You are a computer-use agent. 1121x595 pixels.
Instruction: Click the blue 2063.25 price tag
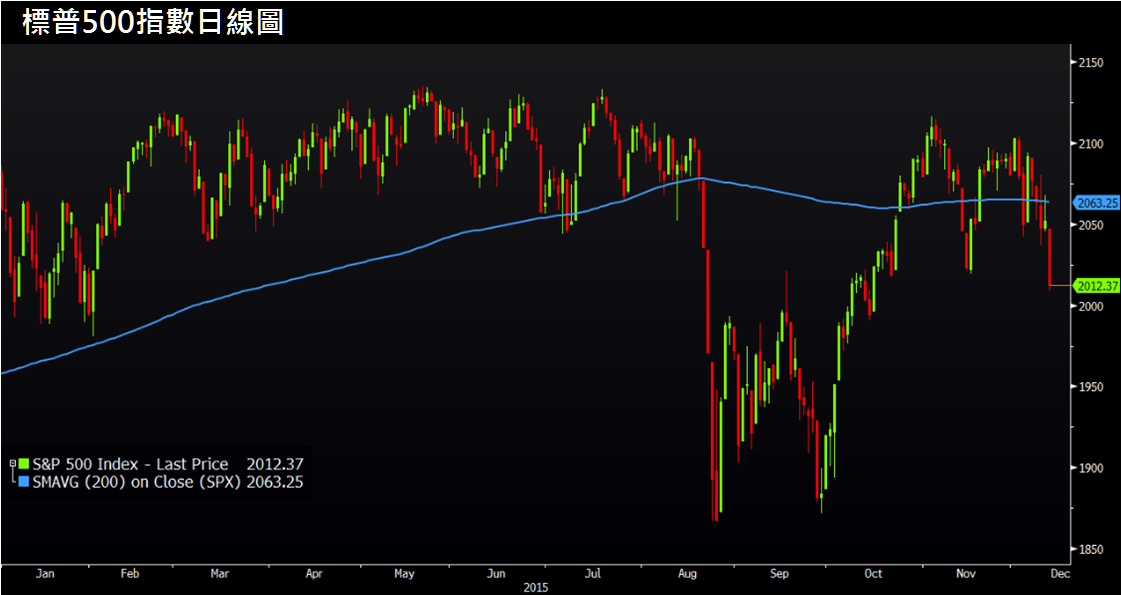[1096, 203]
